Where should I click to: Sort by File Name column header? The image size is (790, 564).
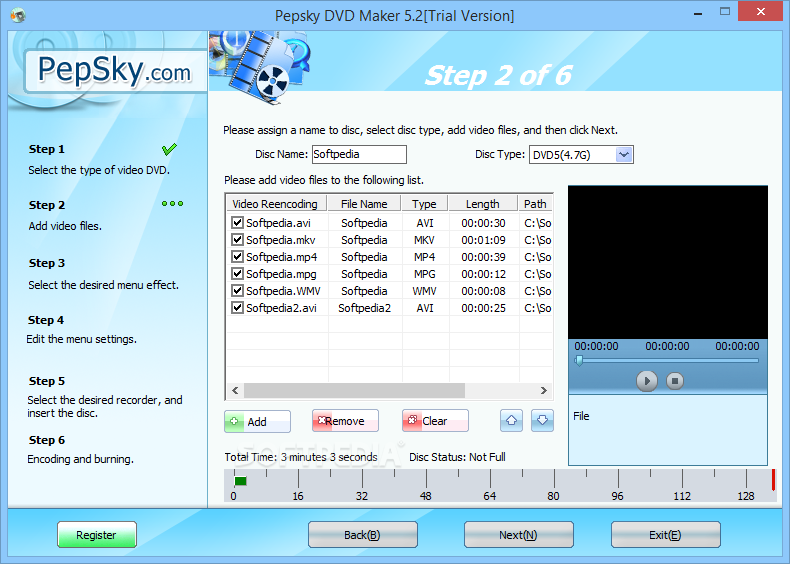tap(364, 204)
